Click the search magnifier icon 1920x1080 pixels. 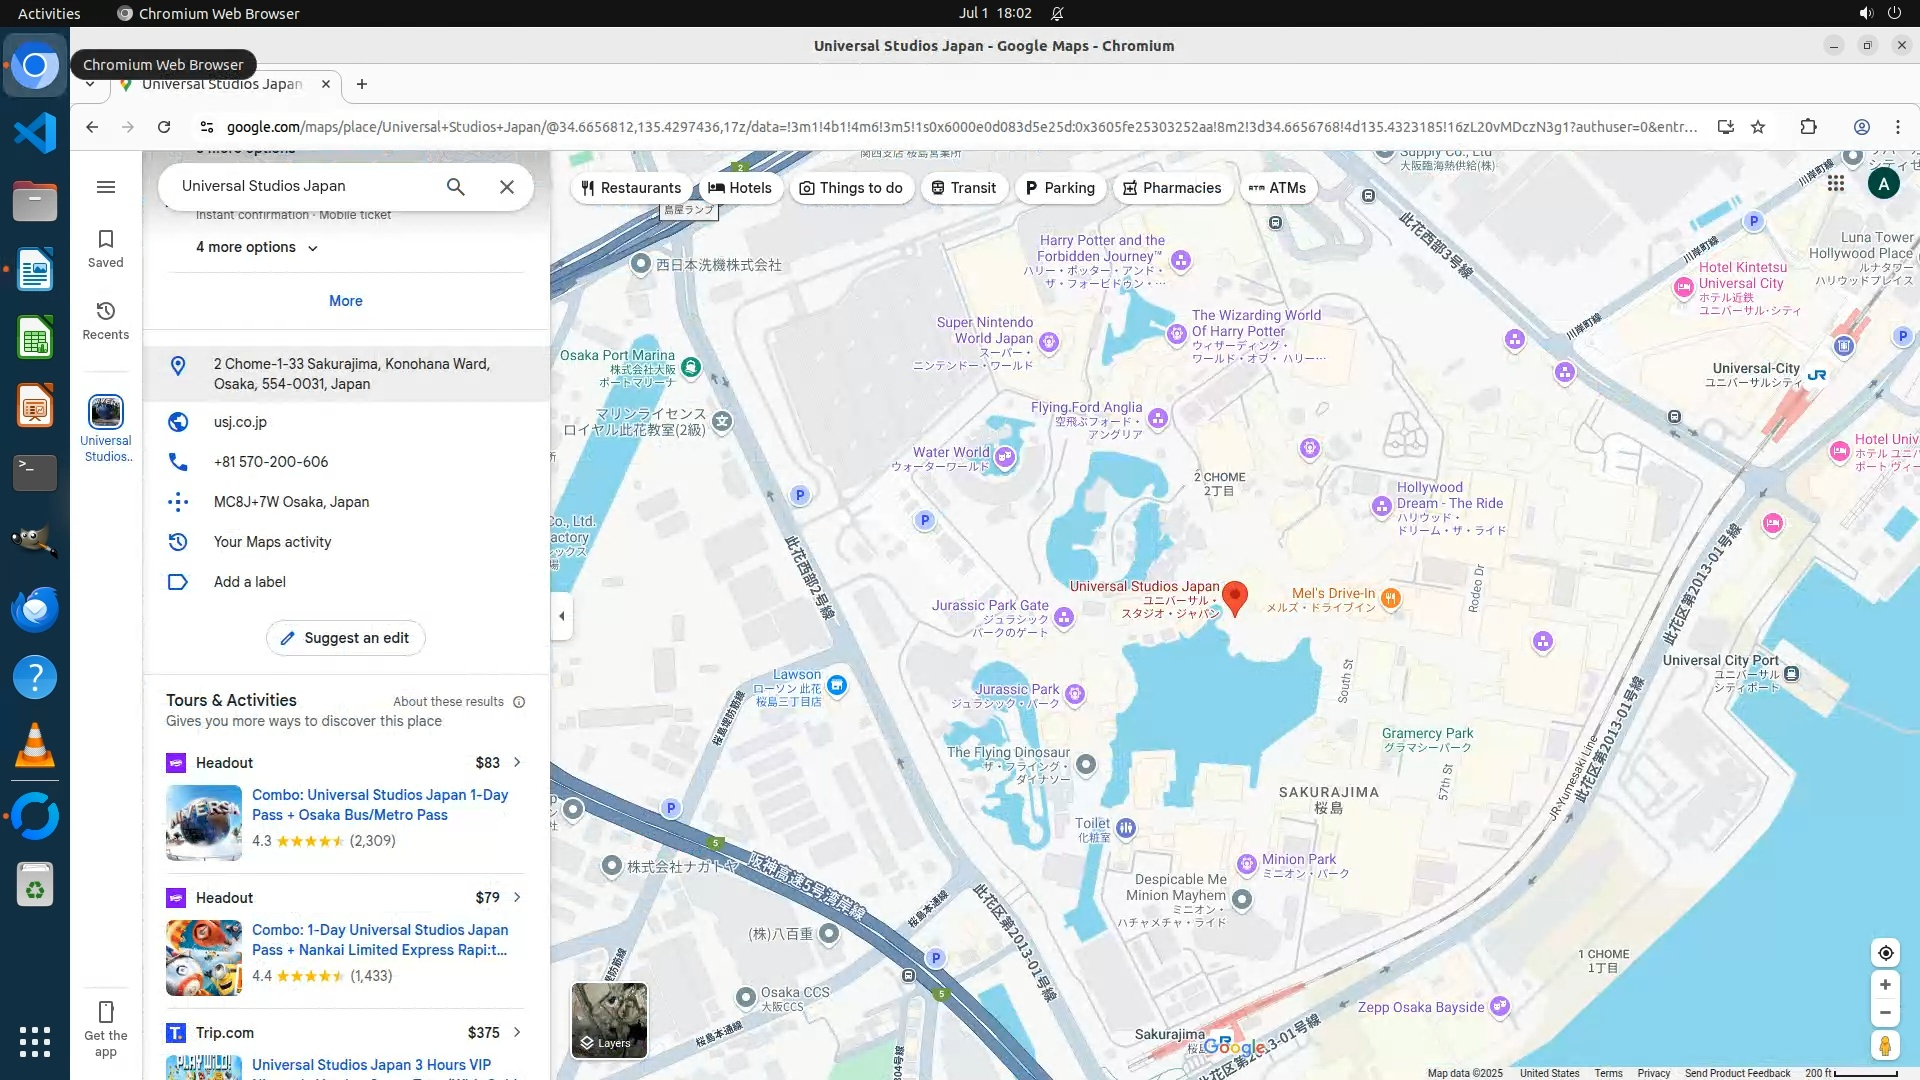click(x=455, y=187)
